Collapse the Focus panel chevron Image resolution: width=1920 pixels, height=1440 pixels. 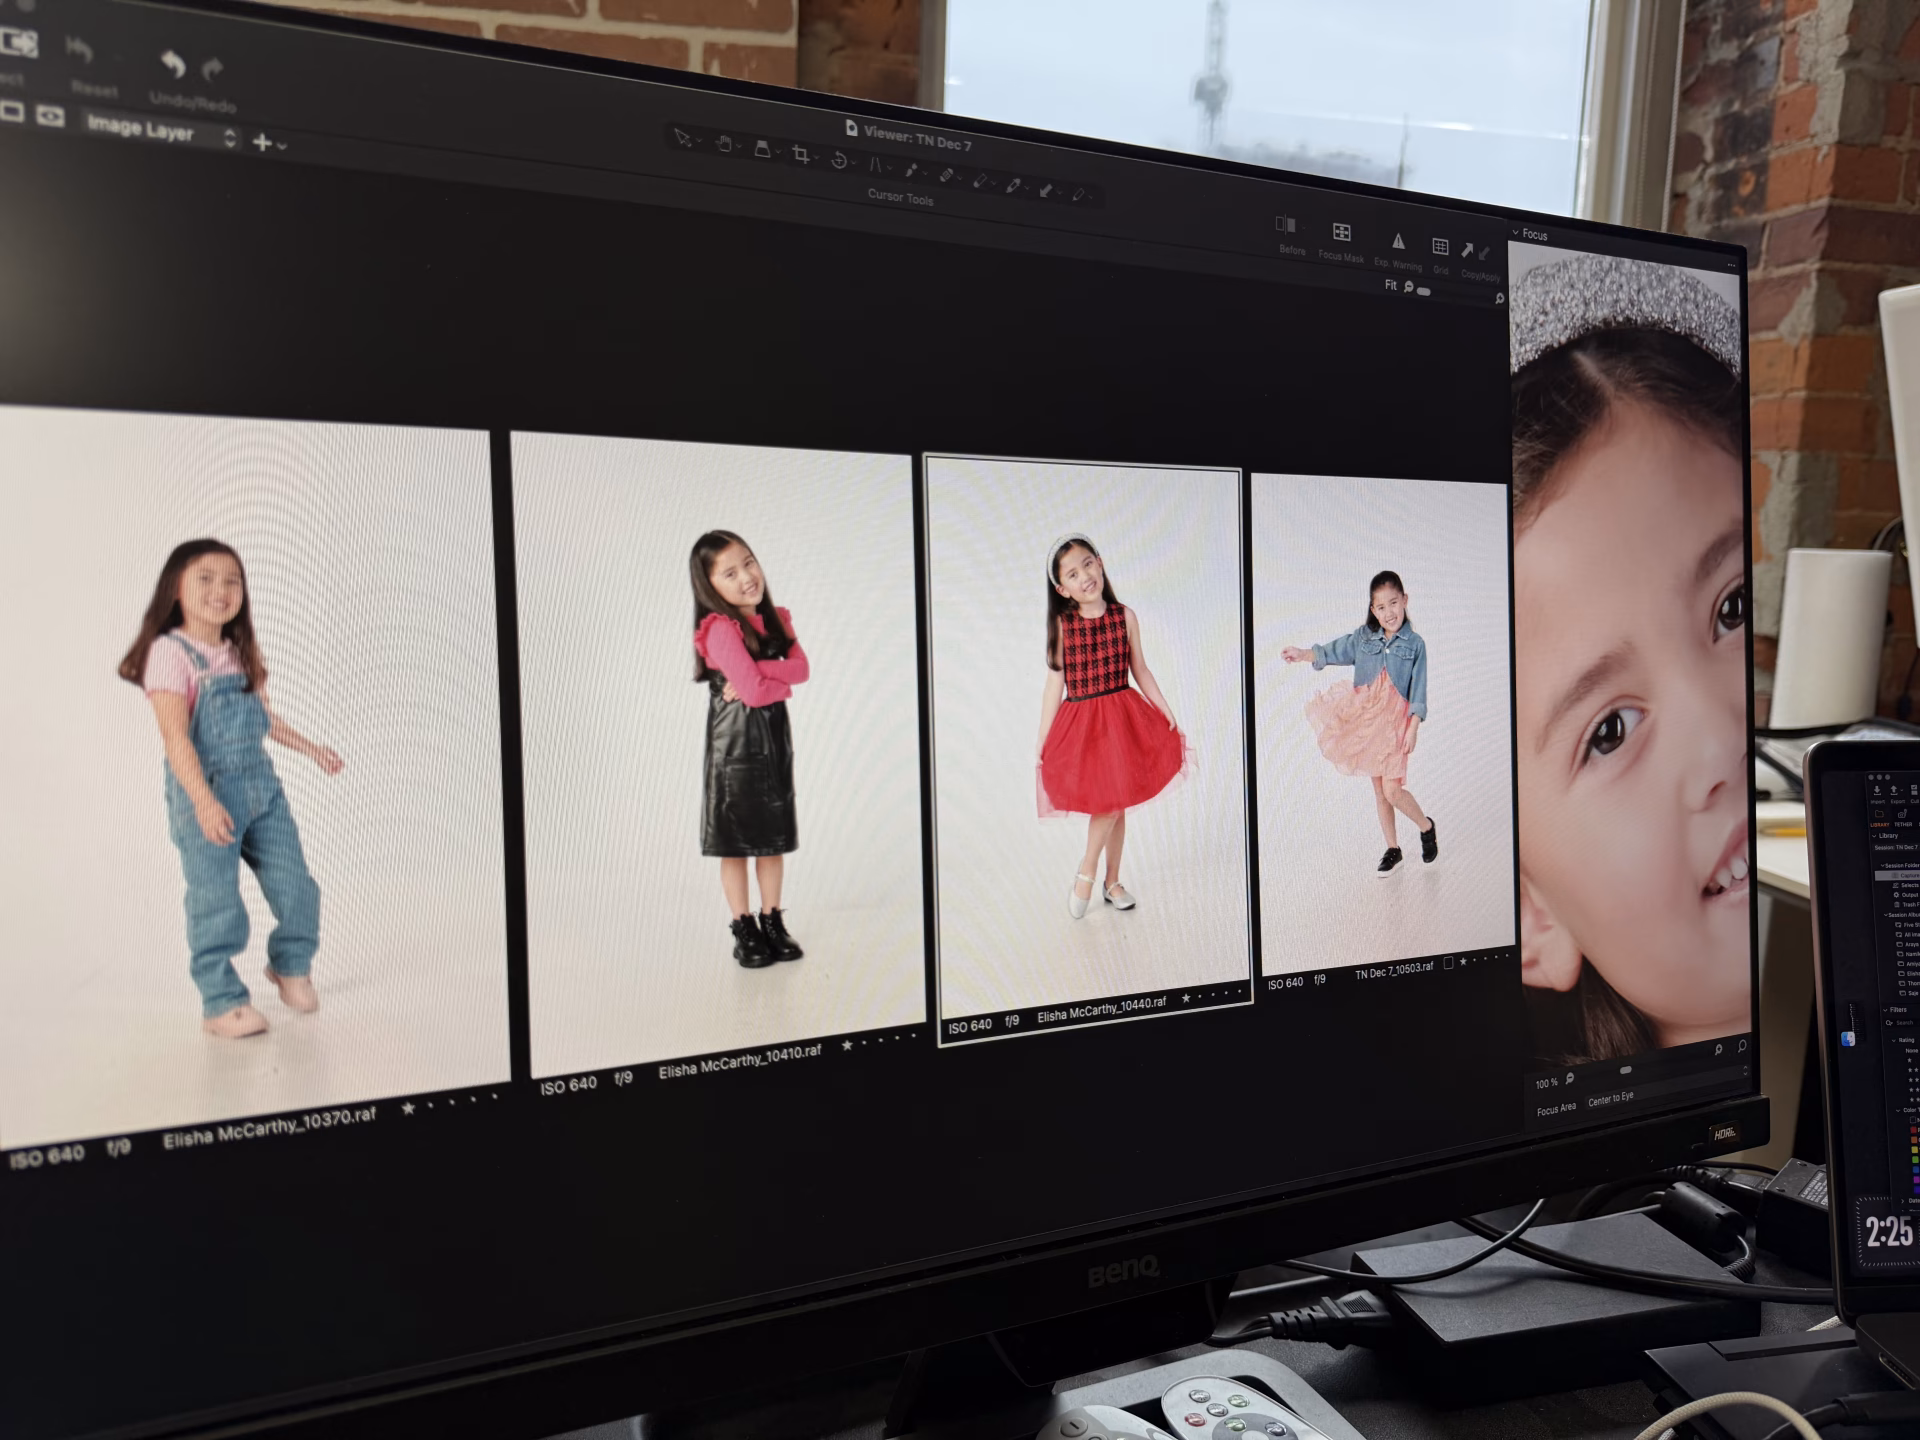point(1516,233)
